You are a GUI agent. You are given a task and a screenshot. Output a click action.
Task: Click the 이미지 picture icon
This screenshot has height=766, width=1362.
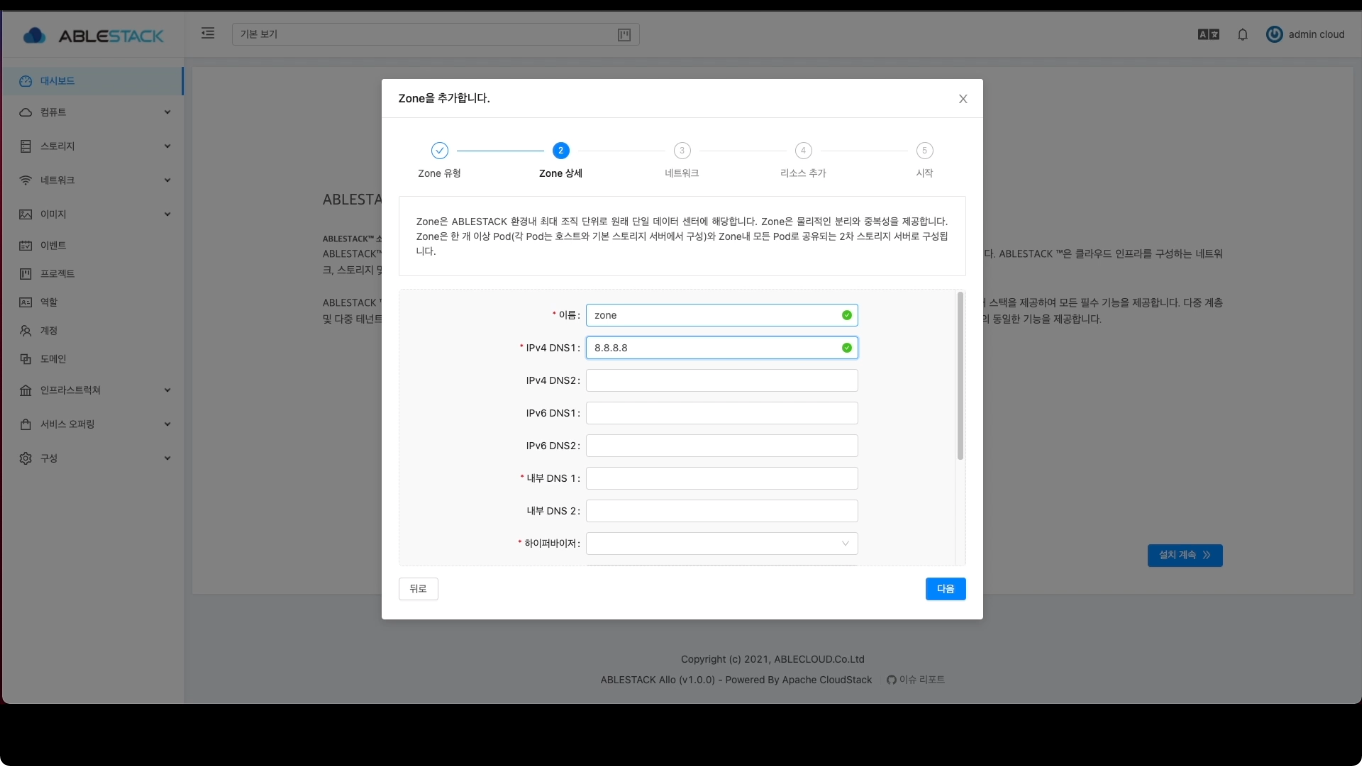coord(26,214)
